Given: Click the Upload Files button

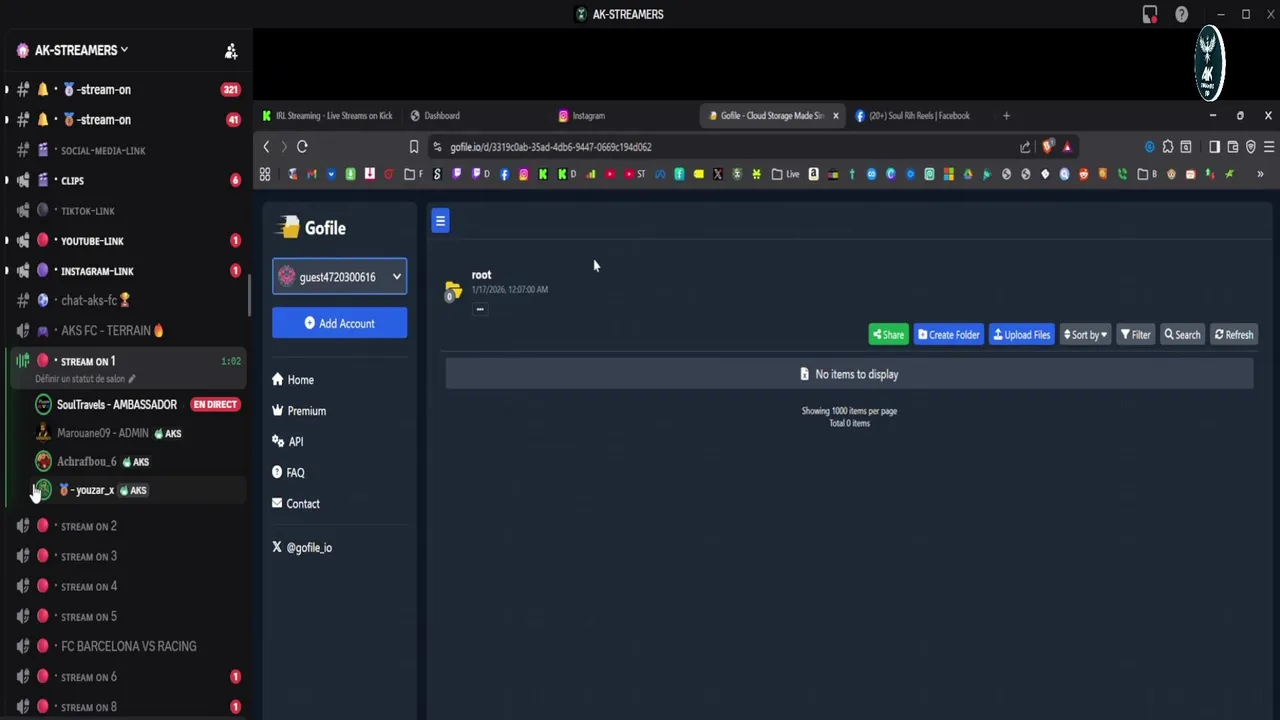Looking at the screenshot, I should click(1022, 335).
